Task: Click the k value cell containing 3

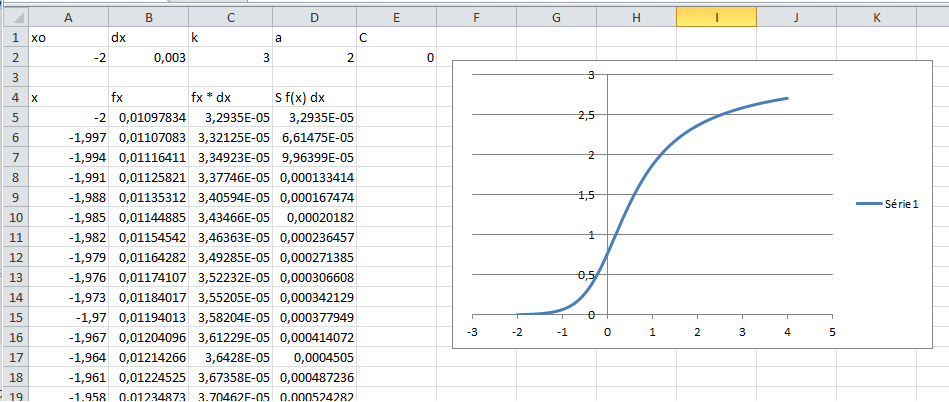Action: pyautogui.click(x=230, y=58)
